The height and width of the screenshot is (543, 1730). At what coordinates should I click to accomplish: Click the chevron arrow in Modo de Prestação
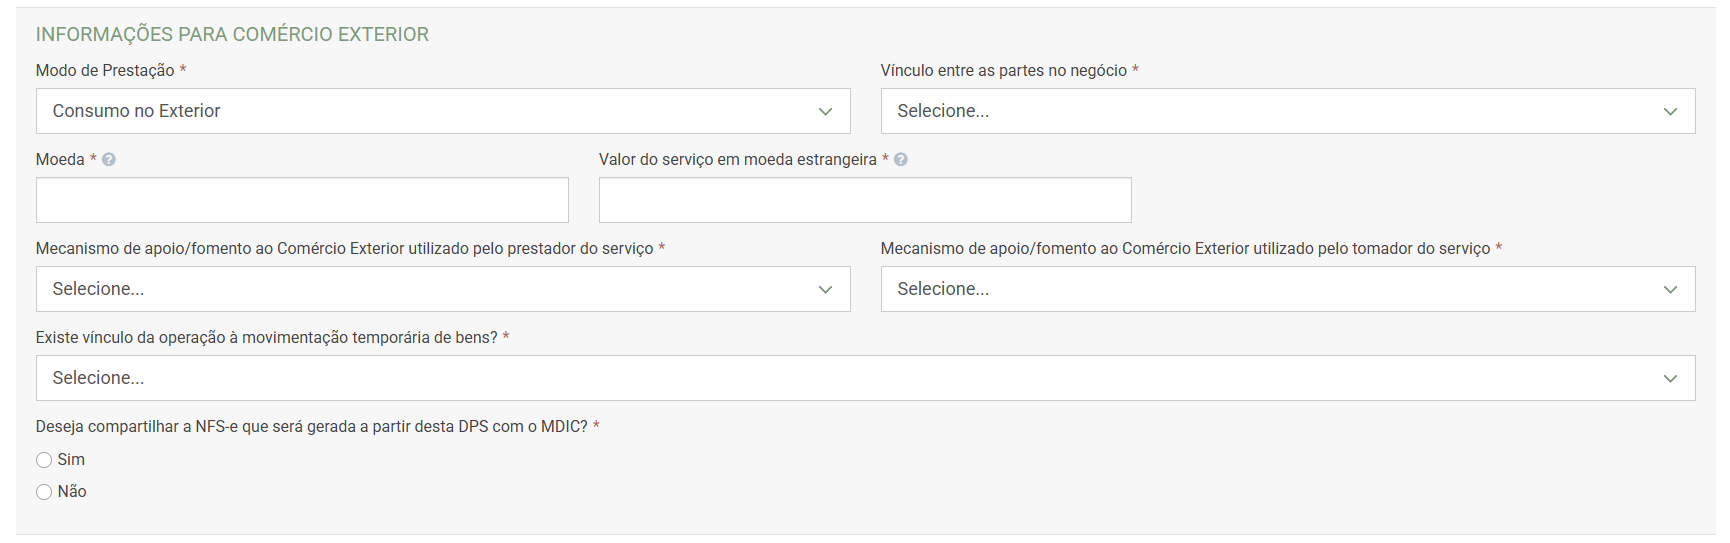[x=825, y=112]
